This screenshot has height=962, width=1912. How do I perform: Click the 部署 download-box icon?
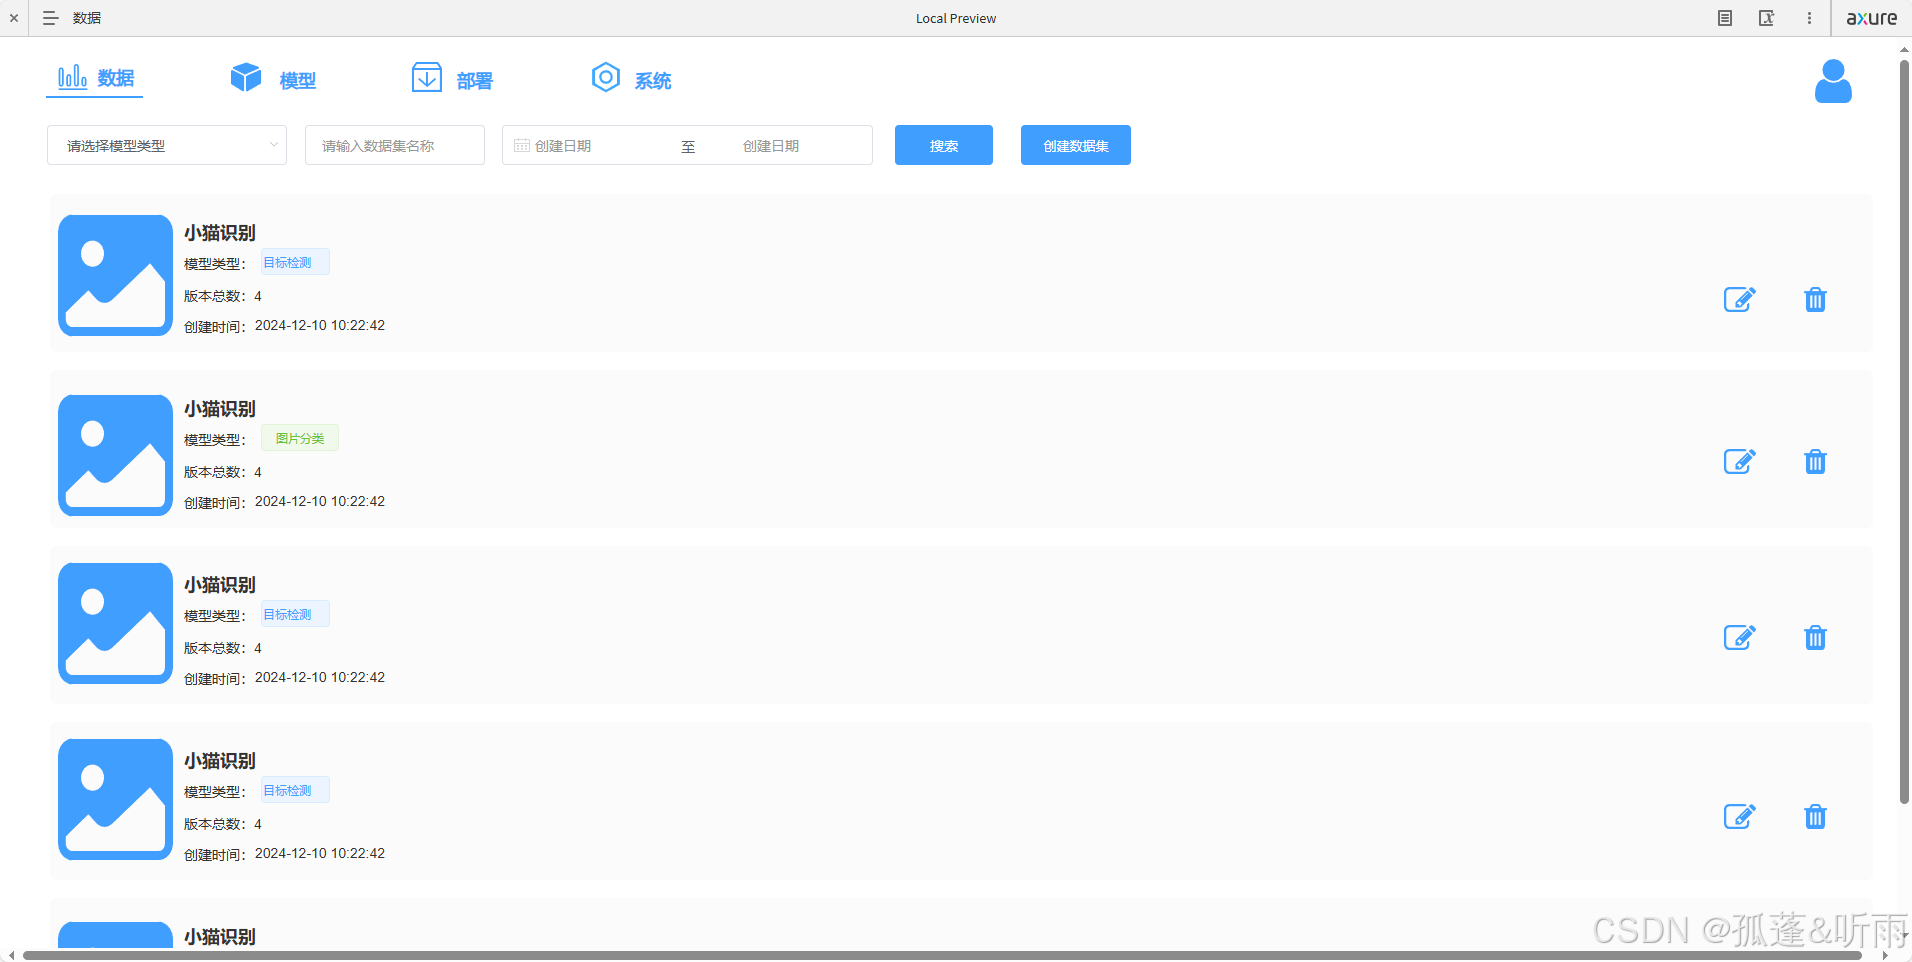click(427, 77)
